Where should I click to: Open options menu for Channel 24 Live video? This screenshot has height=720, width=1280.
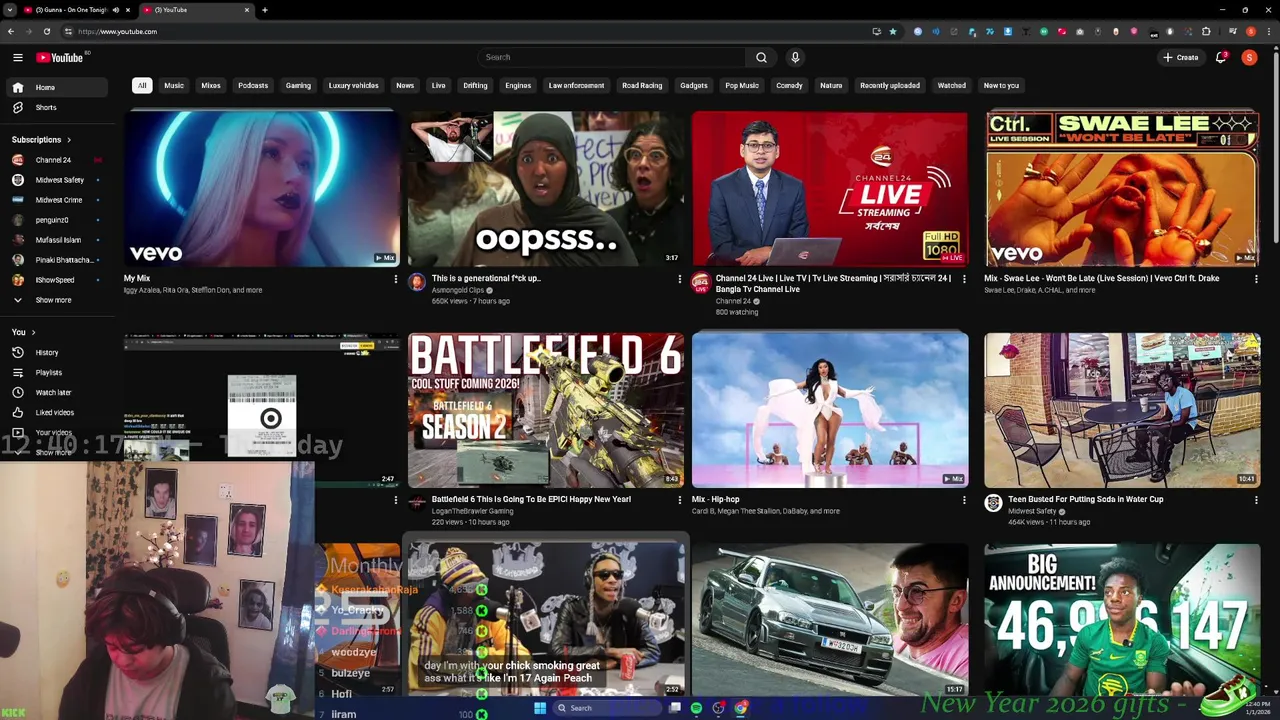(x=964, y=279)
